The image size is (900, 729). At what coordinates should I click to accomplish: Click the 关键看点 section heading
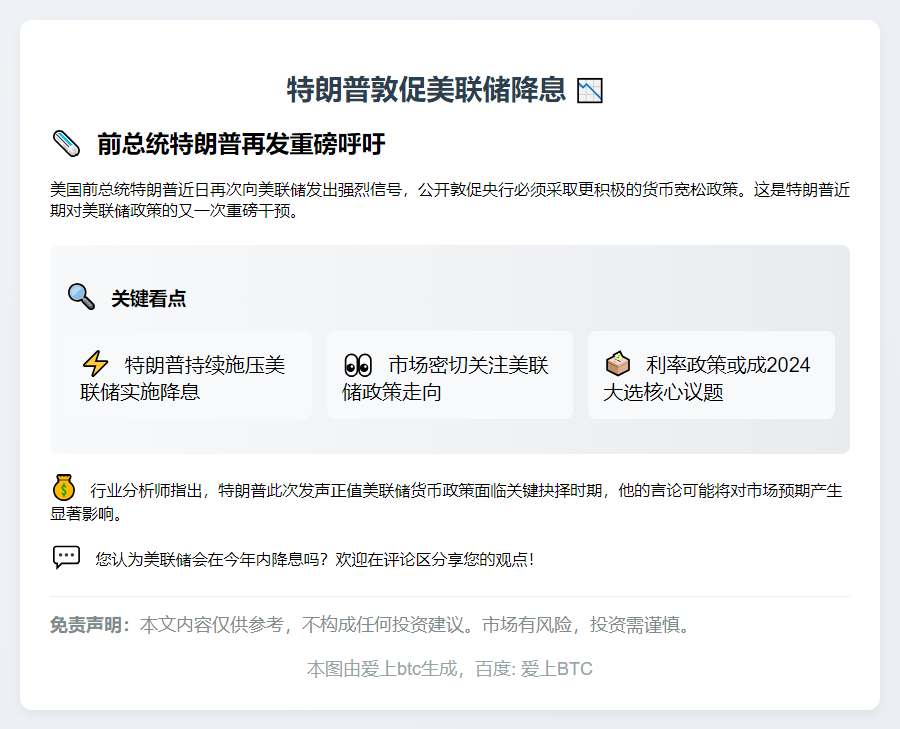click(149, 298)
